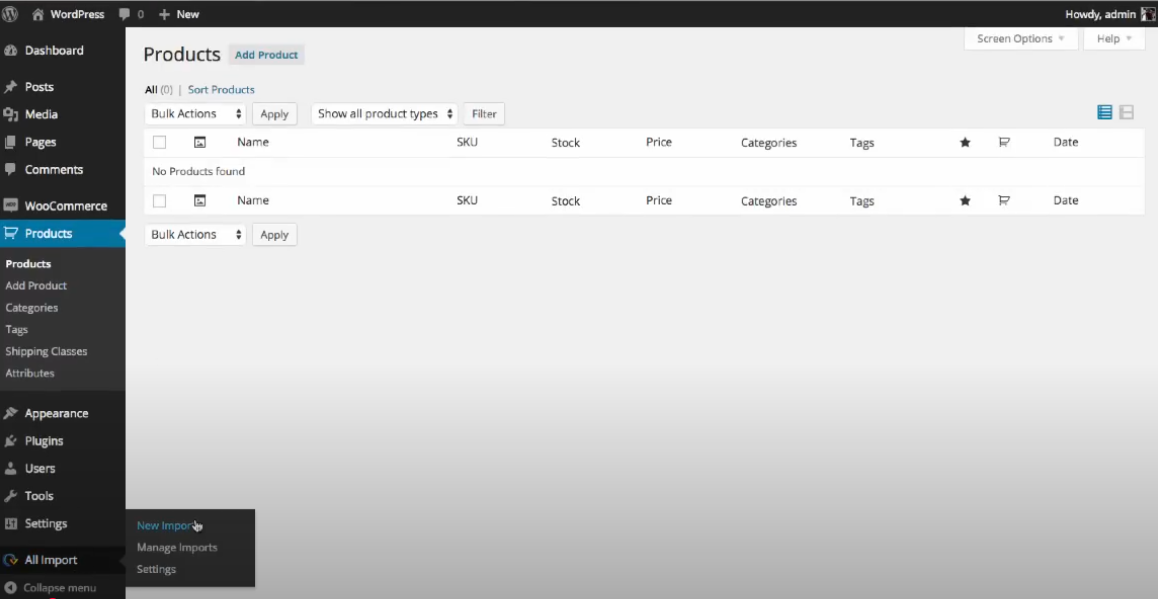Open the Sort Products link
Viewport: 1158px width, 599px height.
point(222,89)
